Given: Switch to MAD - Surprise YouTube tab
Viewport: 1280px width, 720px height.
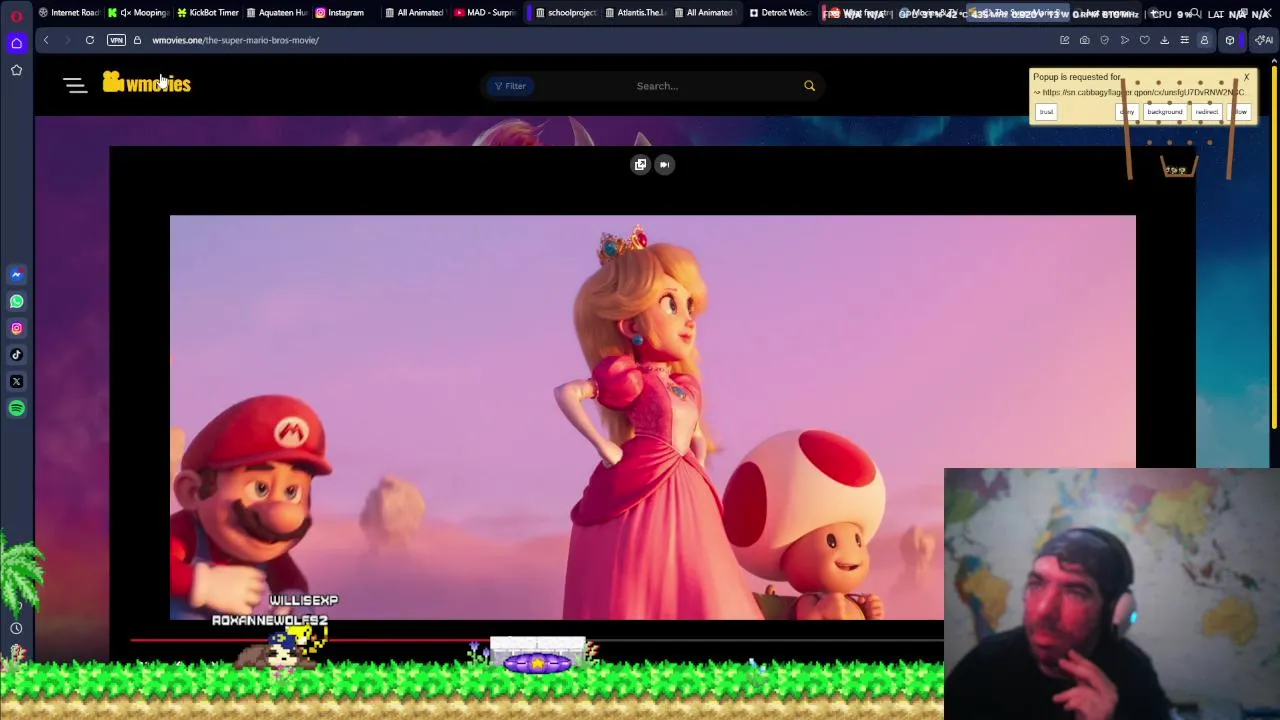Looking at the screenshot, I should click(484, 13).
